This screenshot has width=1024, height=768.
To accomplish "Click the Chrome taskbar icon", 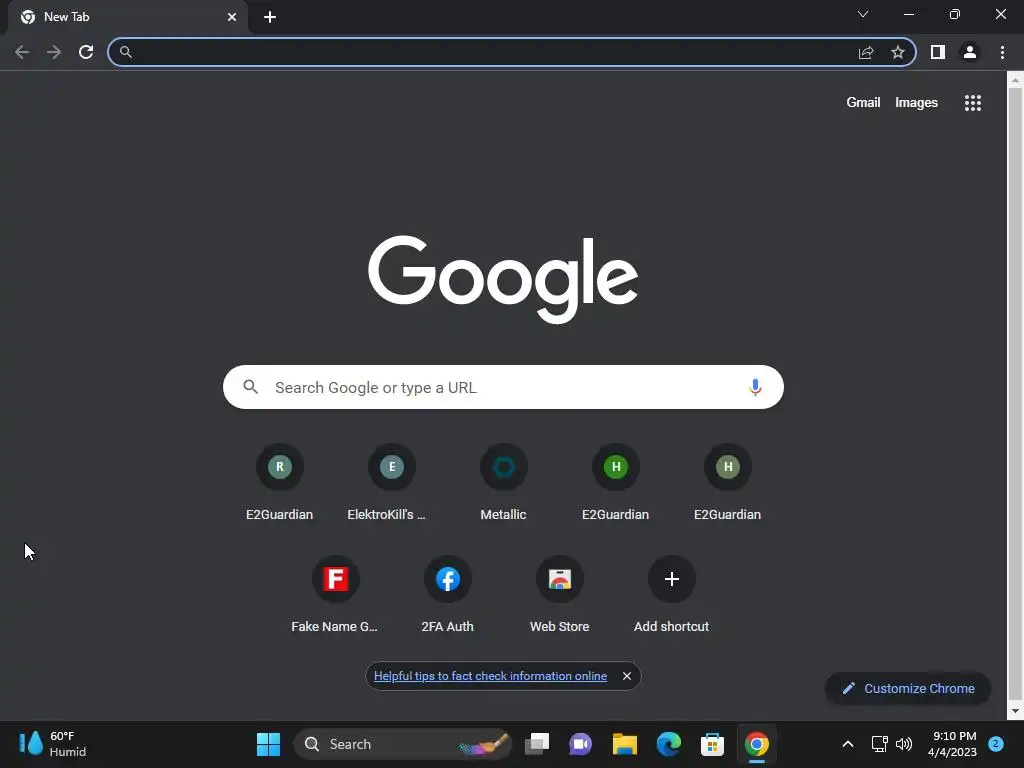I will pyautogui.click(x=757, y=744).
